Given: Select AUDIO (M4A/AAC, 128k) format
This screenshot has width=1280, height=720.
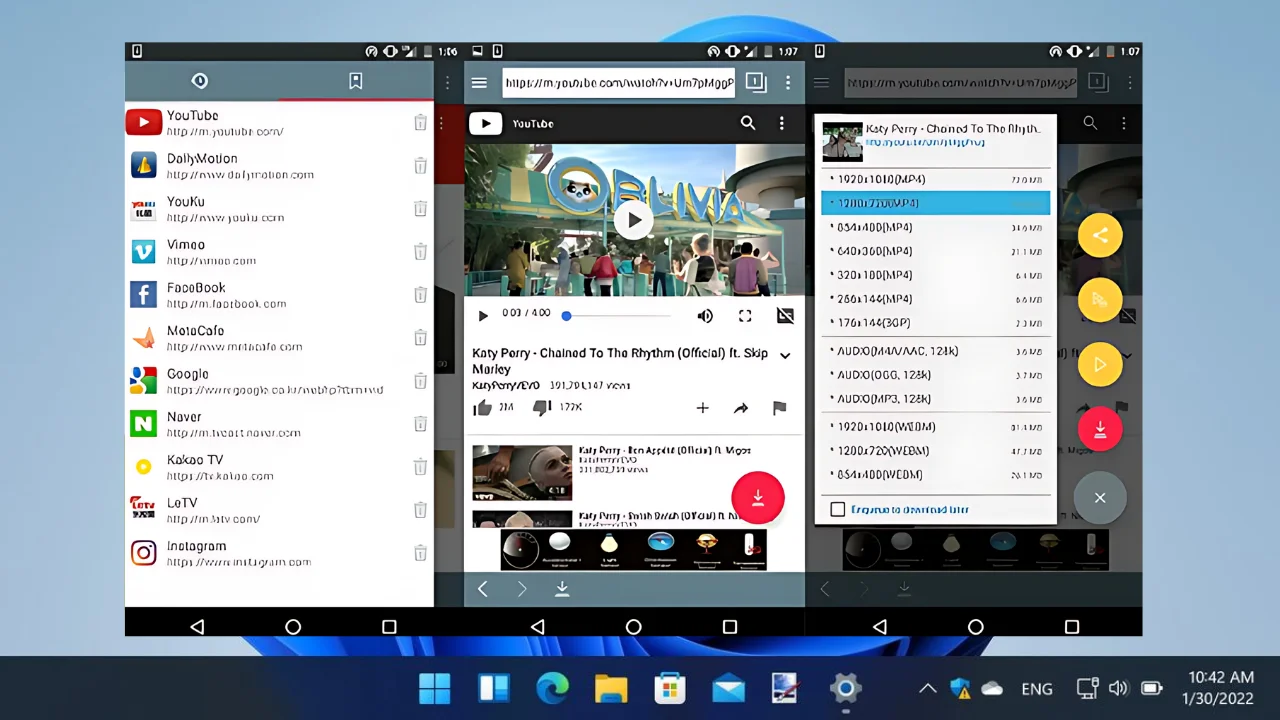Looking at the screenshot, I should (935, 351).
